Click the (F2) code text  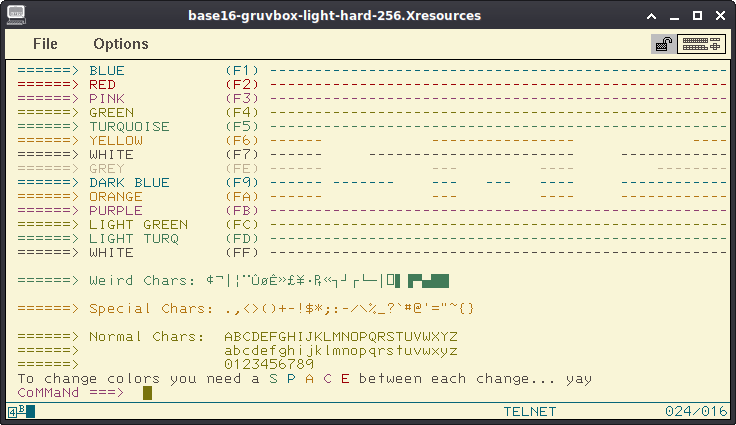coord(242,85)
